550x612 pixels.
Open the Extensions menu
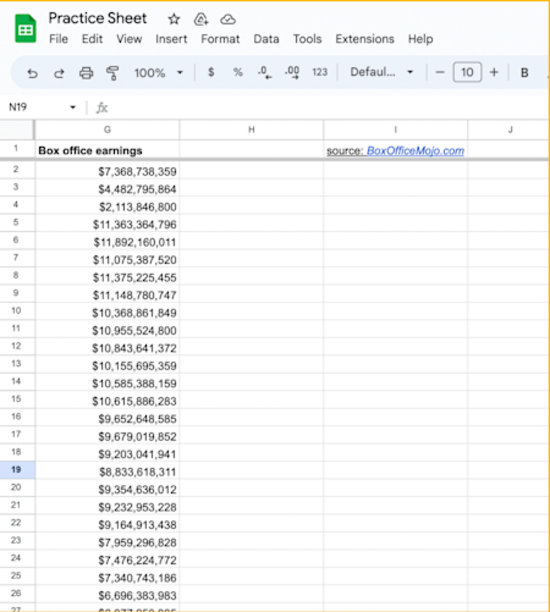click(365, 39)
